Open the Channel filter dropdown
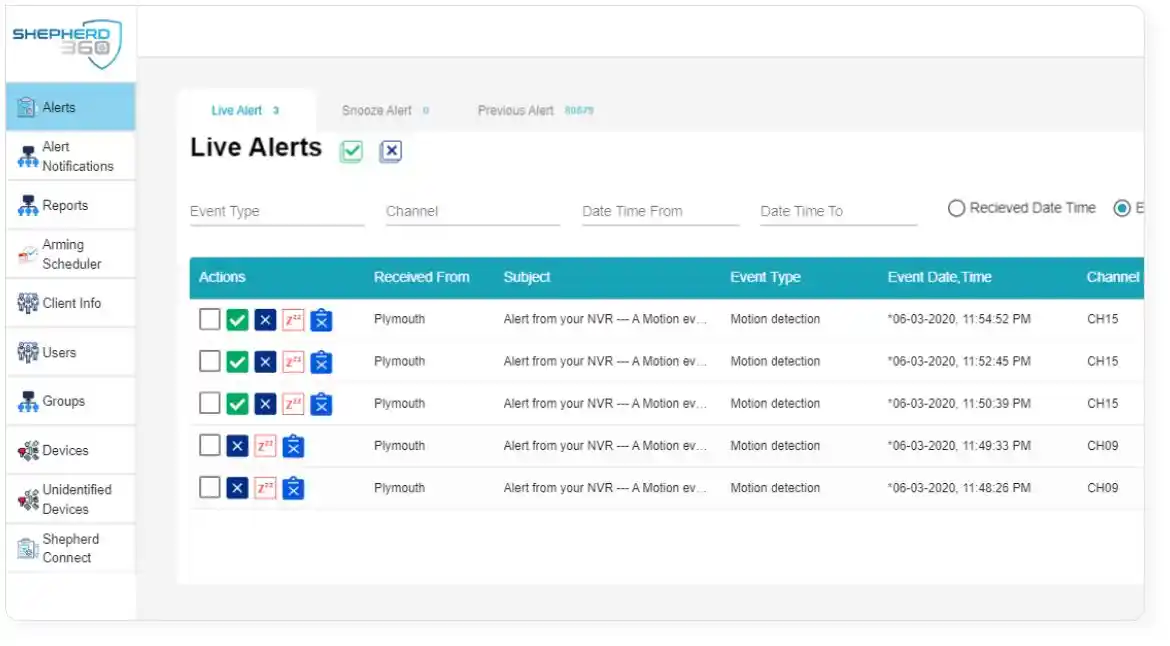This screenshot has width=1170, height=646. click(x=472, y=212)
